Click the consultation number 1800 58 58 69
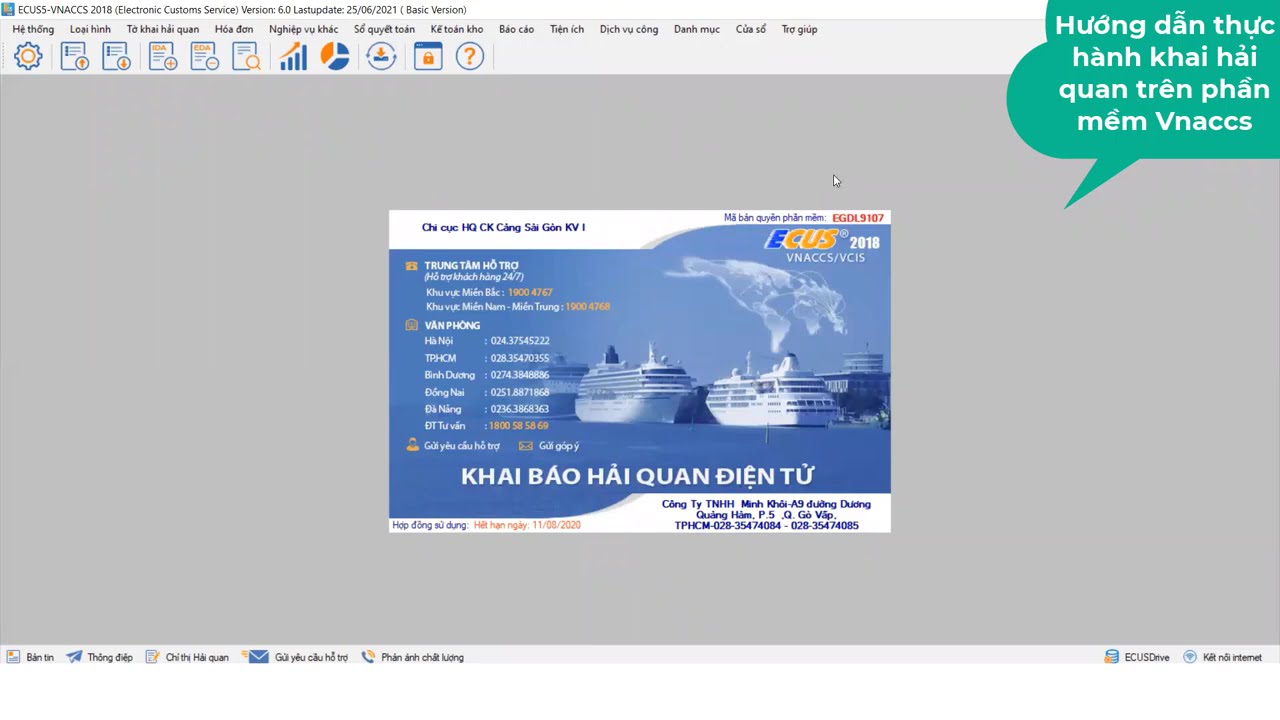This screenshot has height=720, width=1280. coord(518,426)
